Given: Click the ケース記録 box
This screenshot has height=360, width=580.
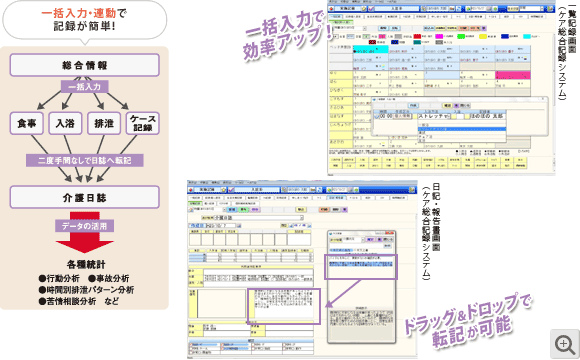Looking at the screenshot, I should (x=143, y=123).
